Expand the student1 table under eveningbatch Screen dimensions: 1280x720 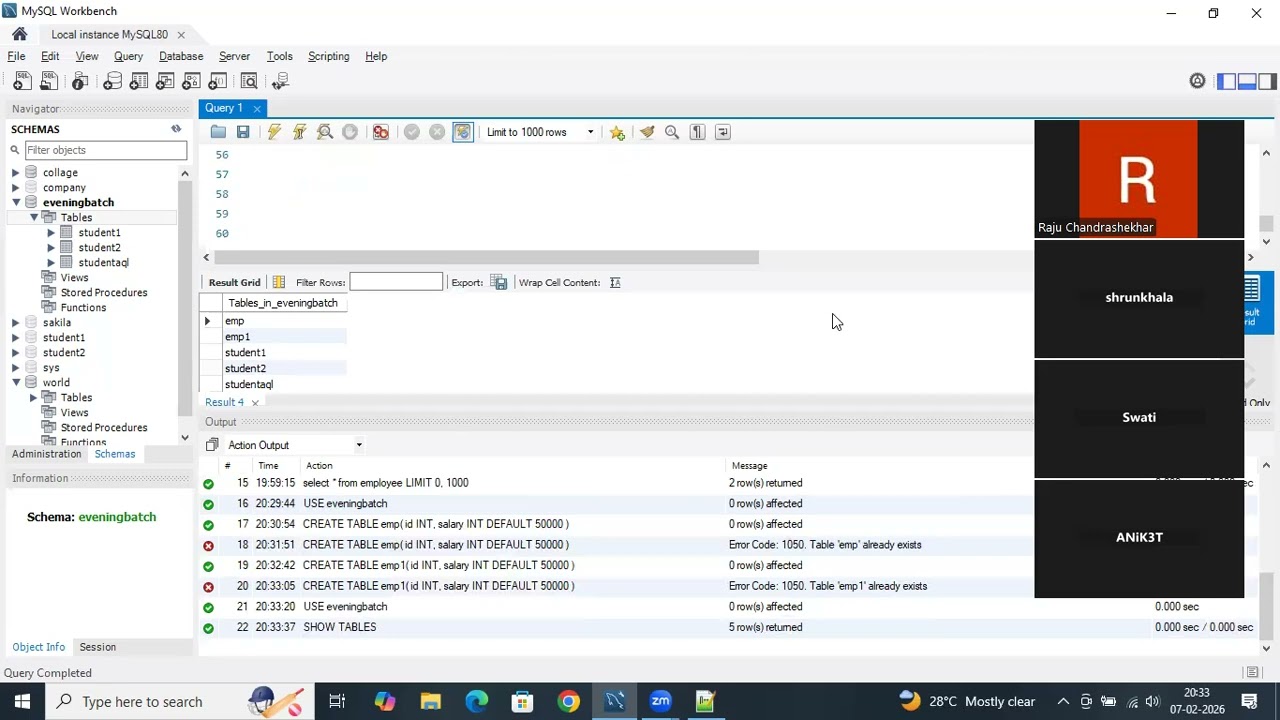click(51, 233)
